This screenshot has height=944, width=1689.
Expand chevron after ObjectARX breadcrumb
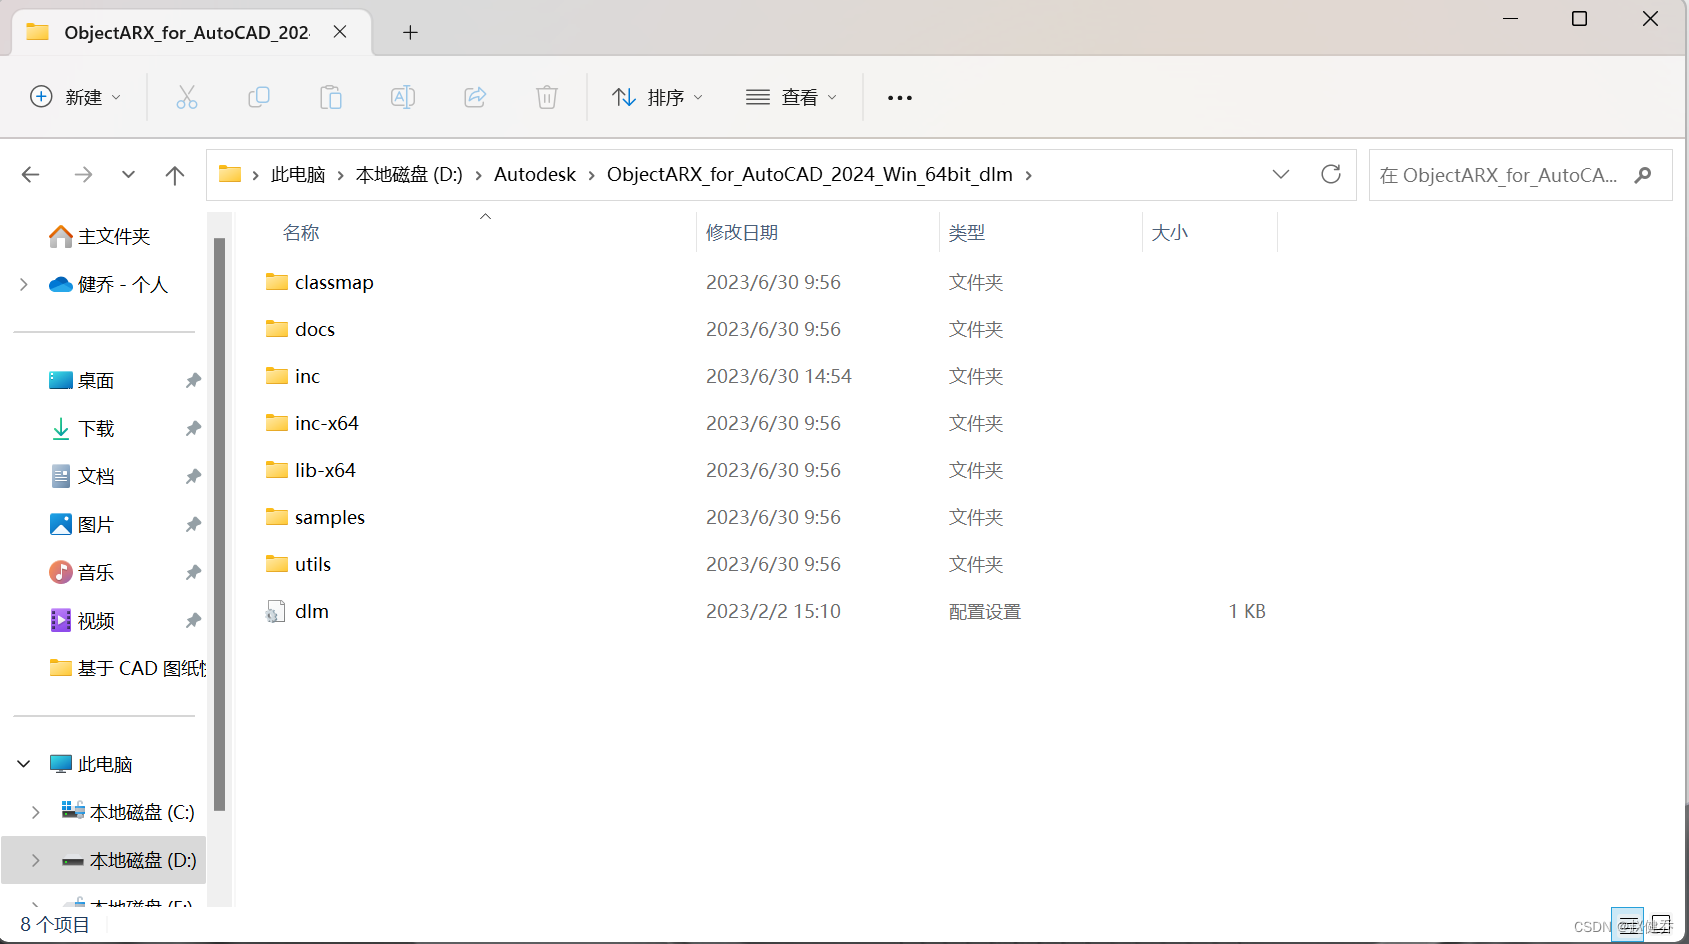(x=1028, y=175)
